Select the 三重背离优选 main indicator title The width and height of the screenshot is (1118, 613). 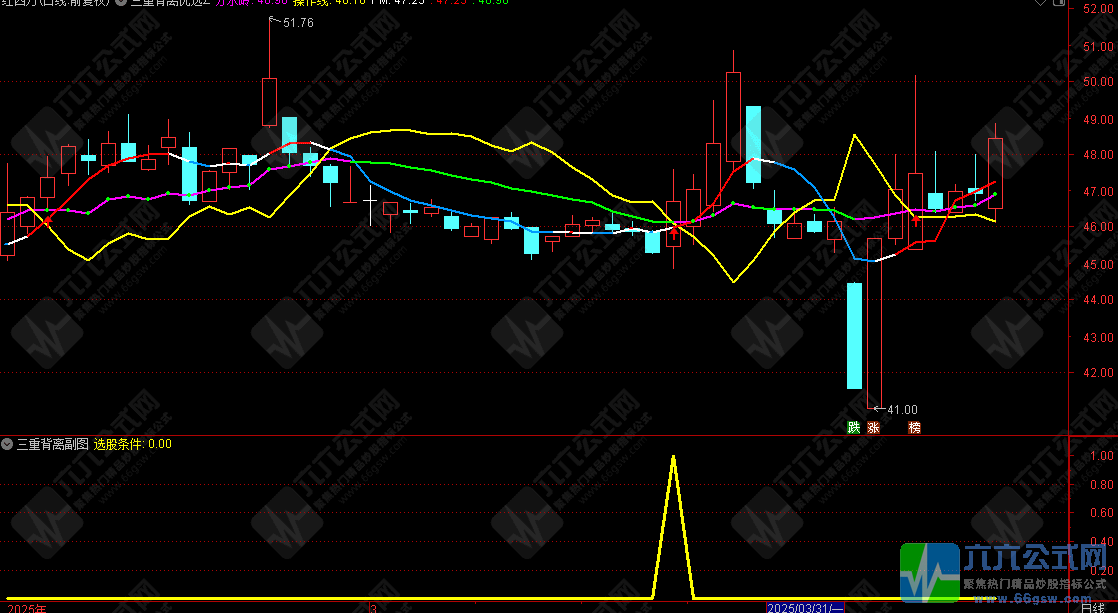point(170,3)
